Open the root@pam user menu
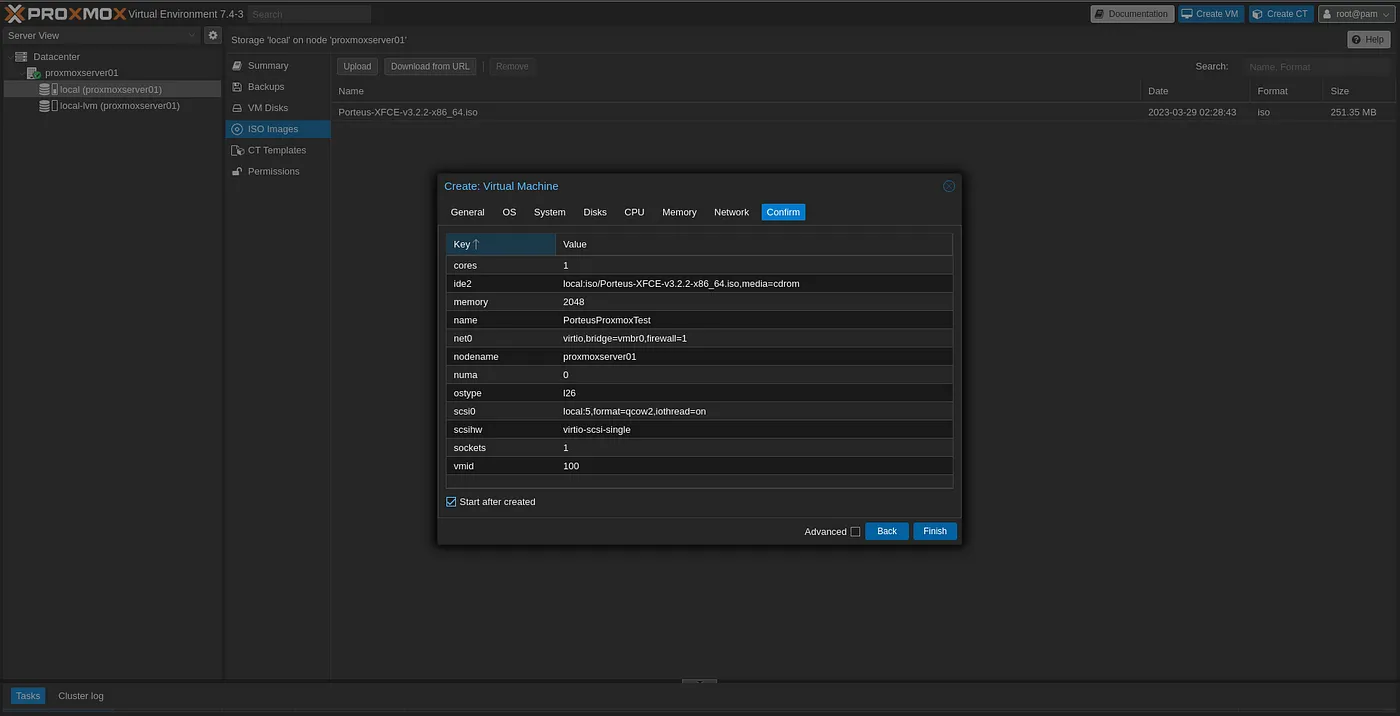The image size is (1400, 716). [1356, 14]
